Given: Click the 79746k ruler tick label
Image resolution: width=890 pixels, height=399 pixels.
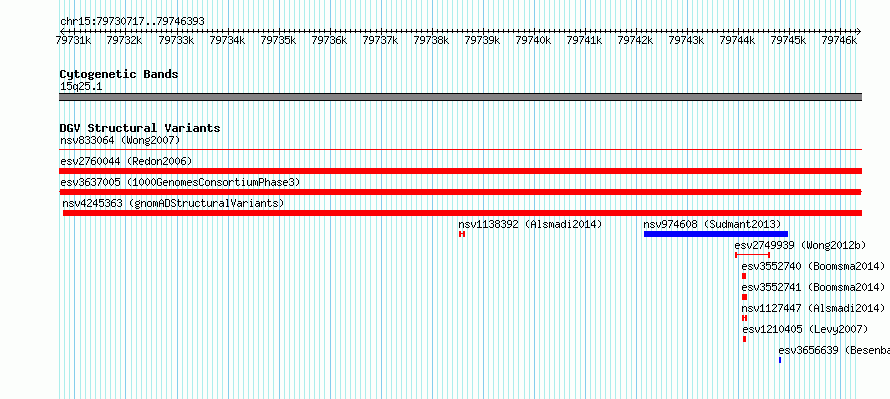Looking at the screenshot, I should click(838, 40).
